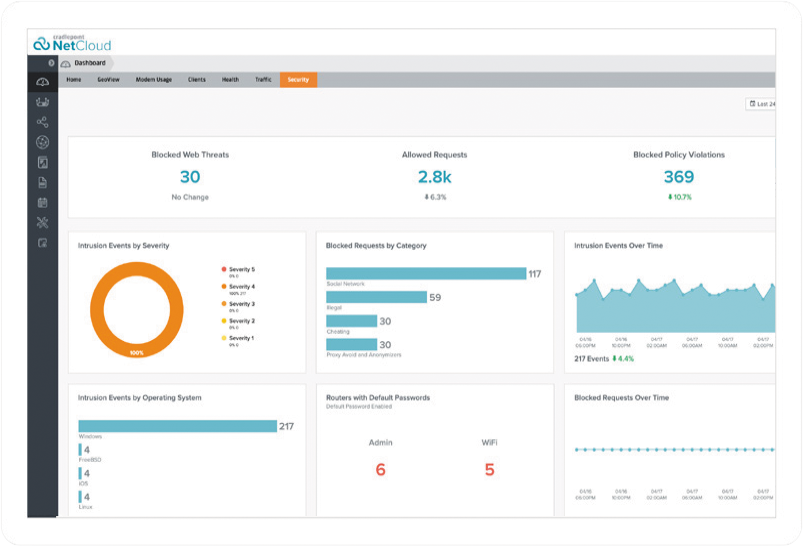Click the NetCloud logo
The height and width of the screenshot is (547, 803).
72,43
